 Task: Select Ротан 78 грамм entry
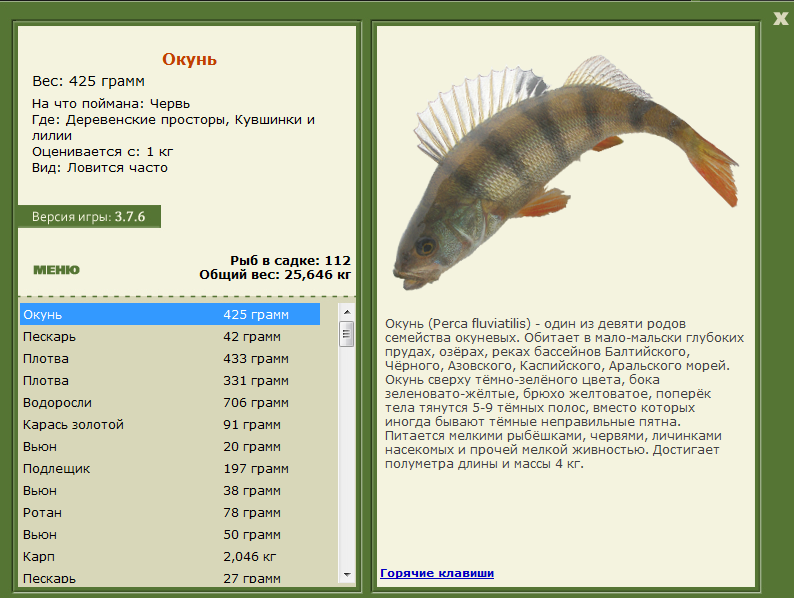pos(170,512)
